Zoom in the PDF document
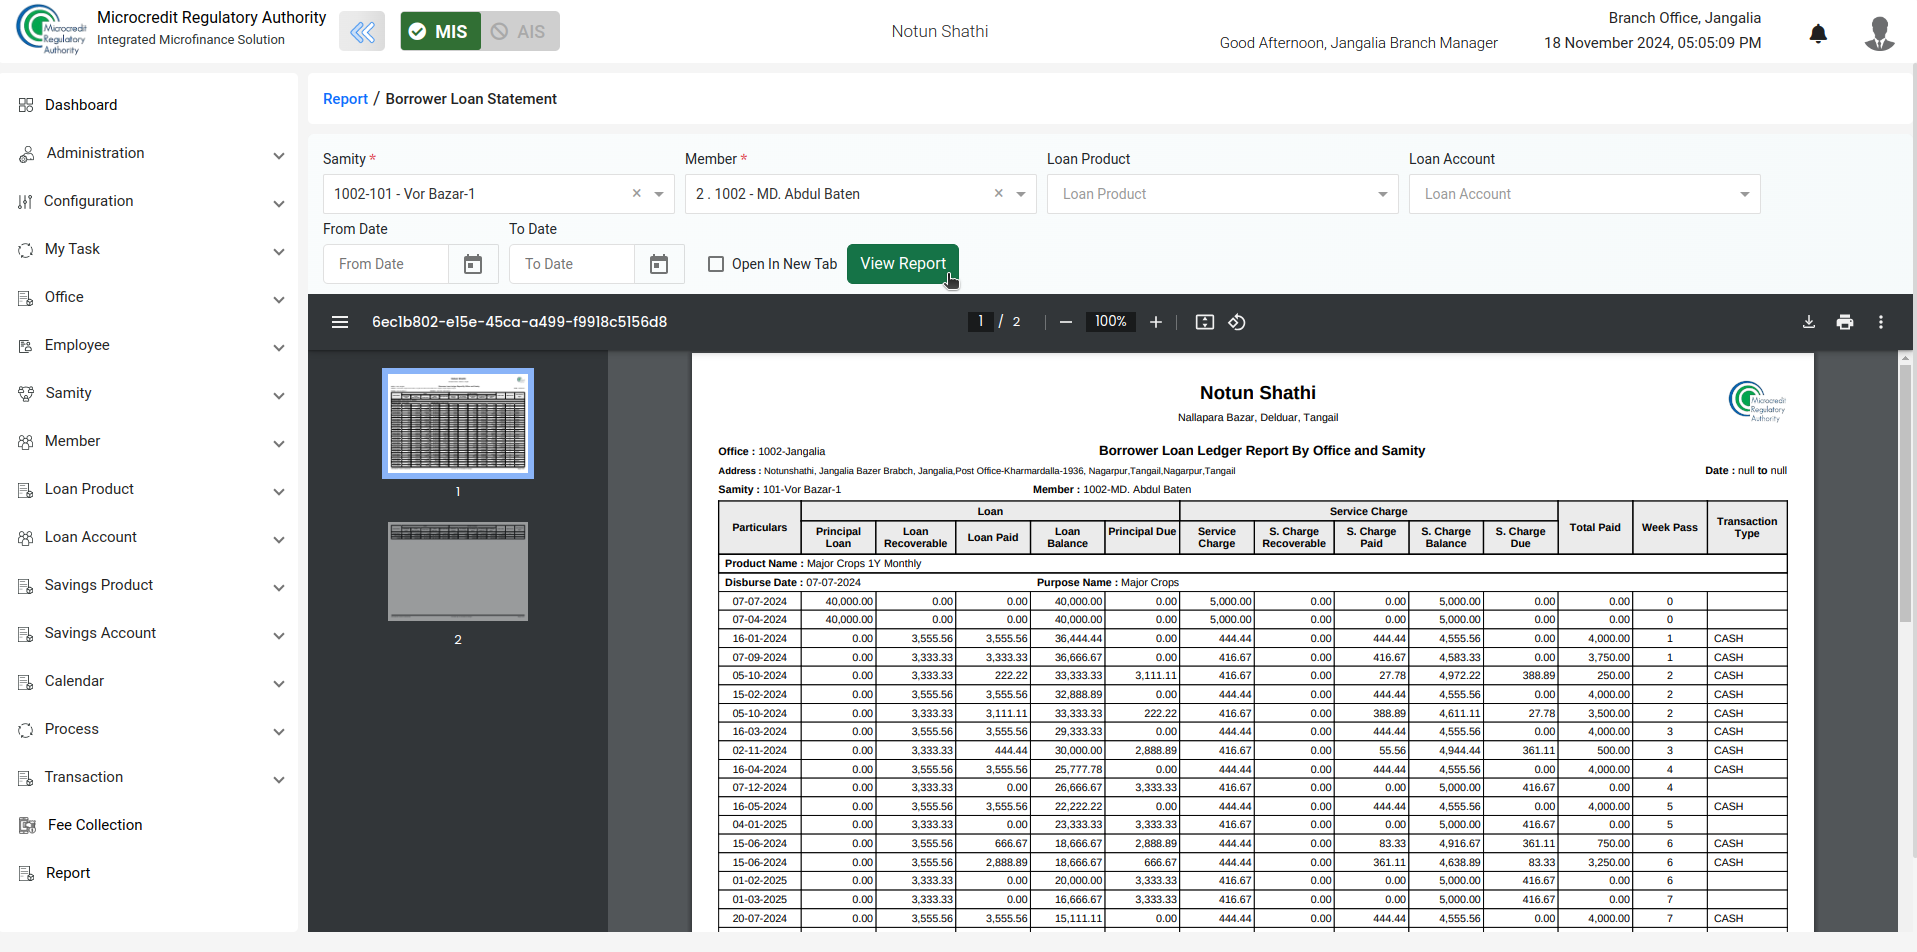The image size is (1917, 952). coord(1156,322)
